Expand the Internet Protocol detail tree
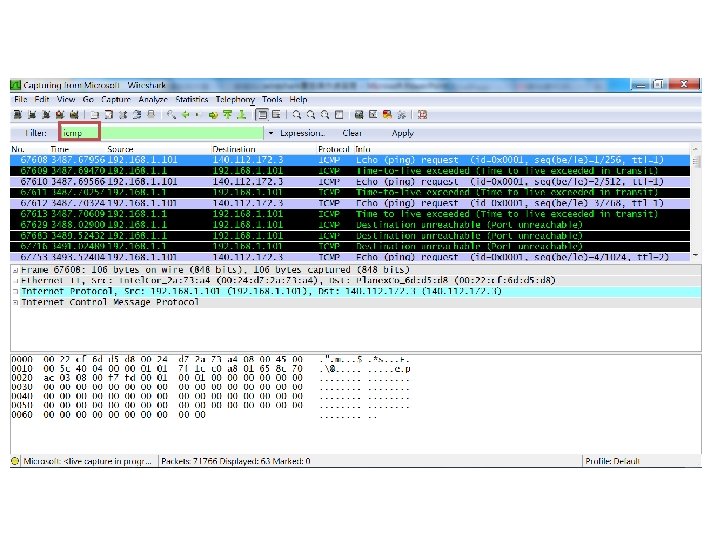Screen dimensions: 720x540 coord(15,292)
